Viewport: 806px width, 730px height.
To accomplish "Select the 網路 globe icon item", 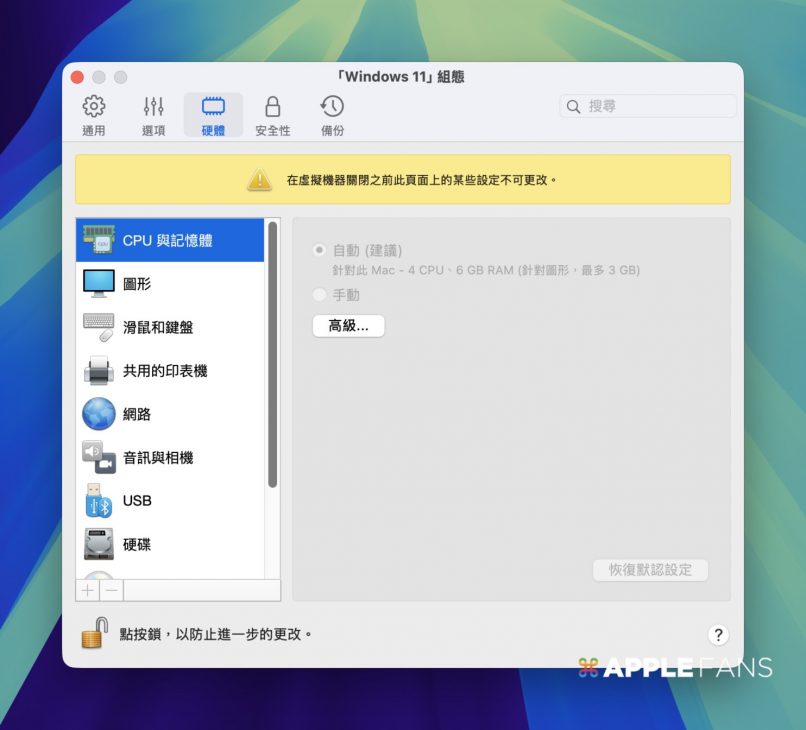I will [170, 414].
